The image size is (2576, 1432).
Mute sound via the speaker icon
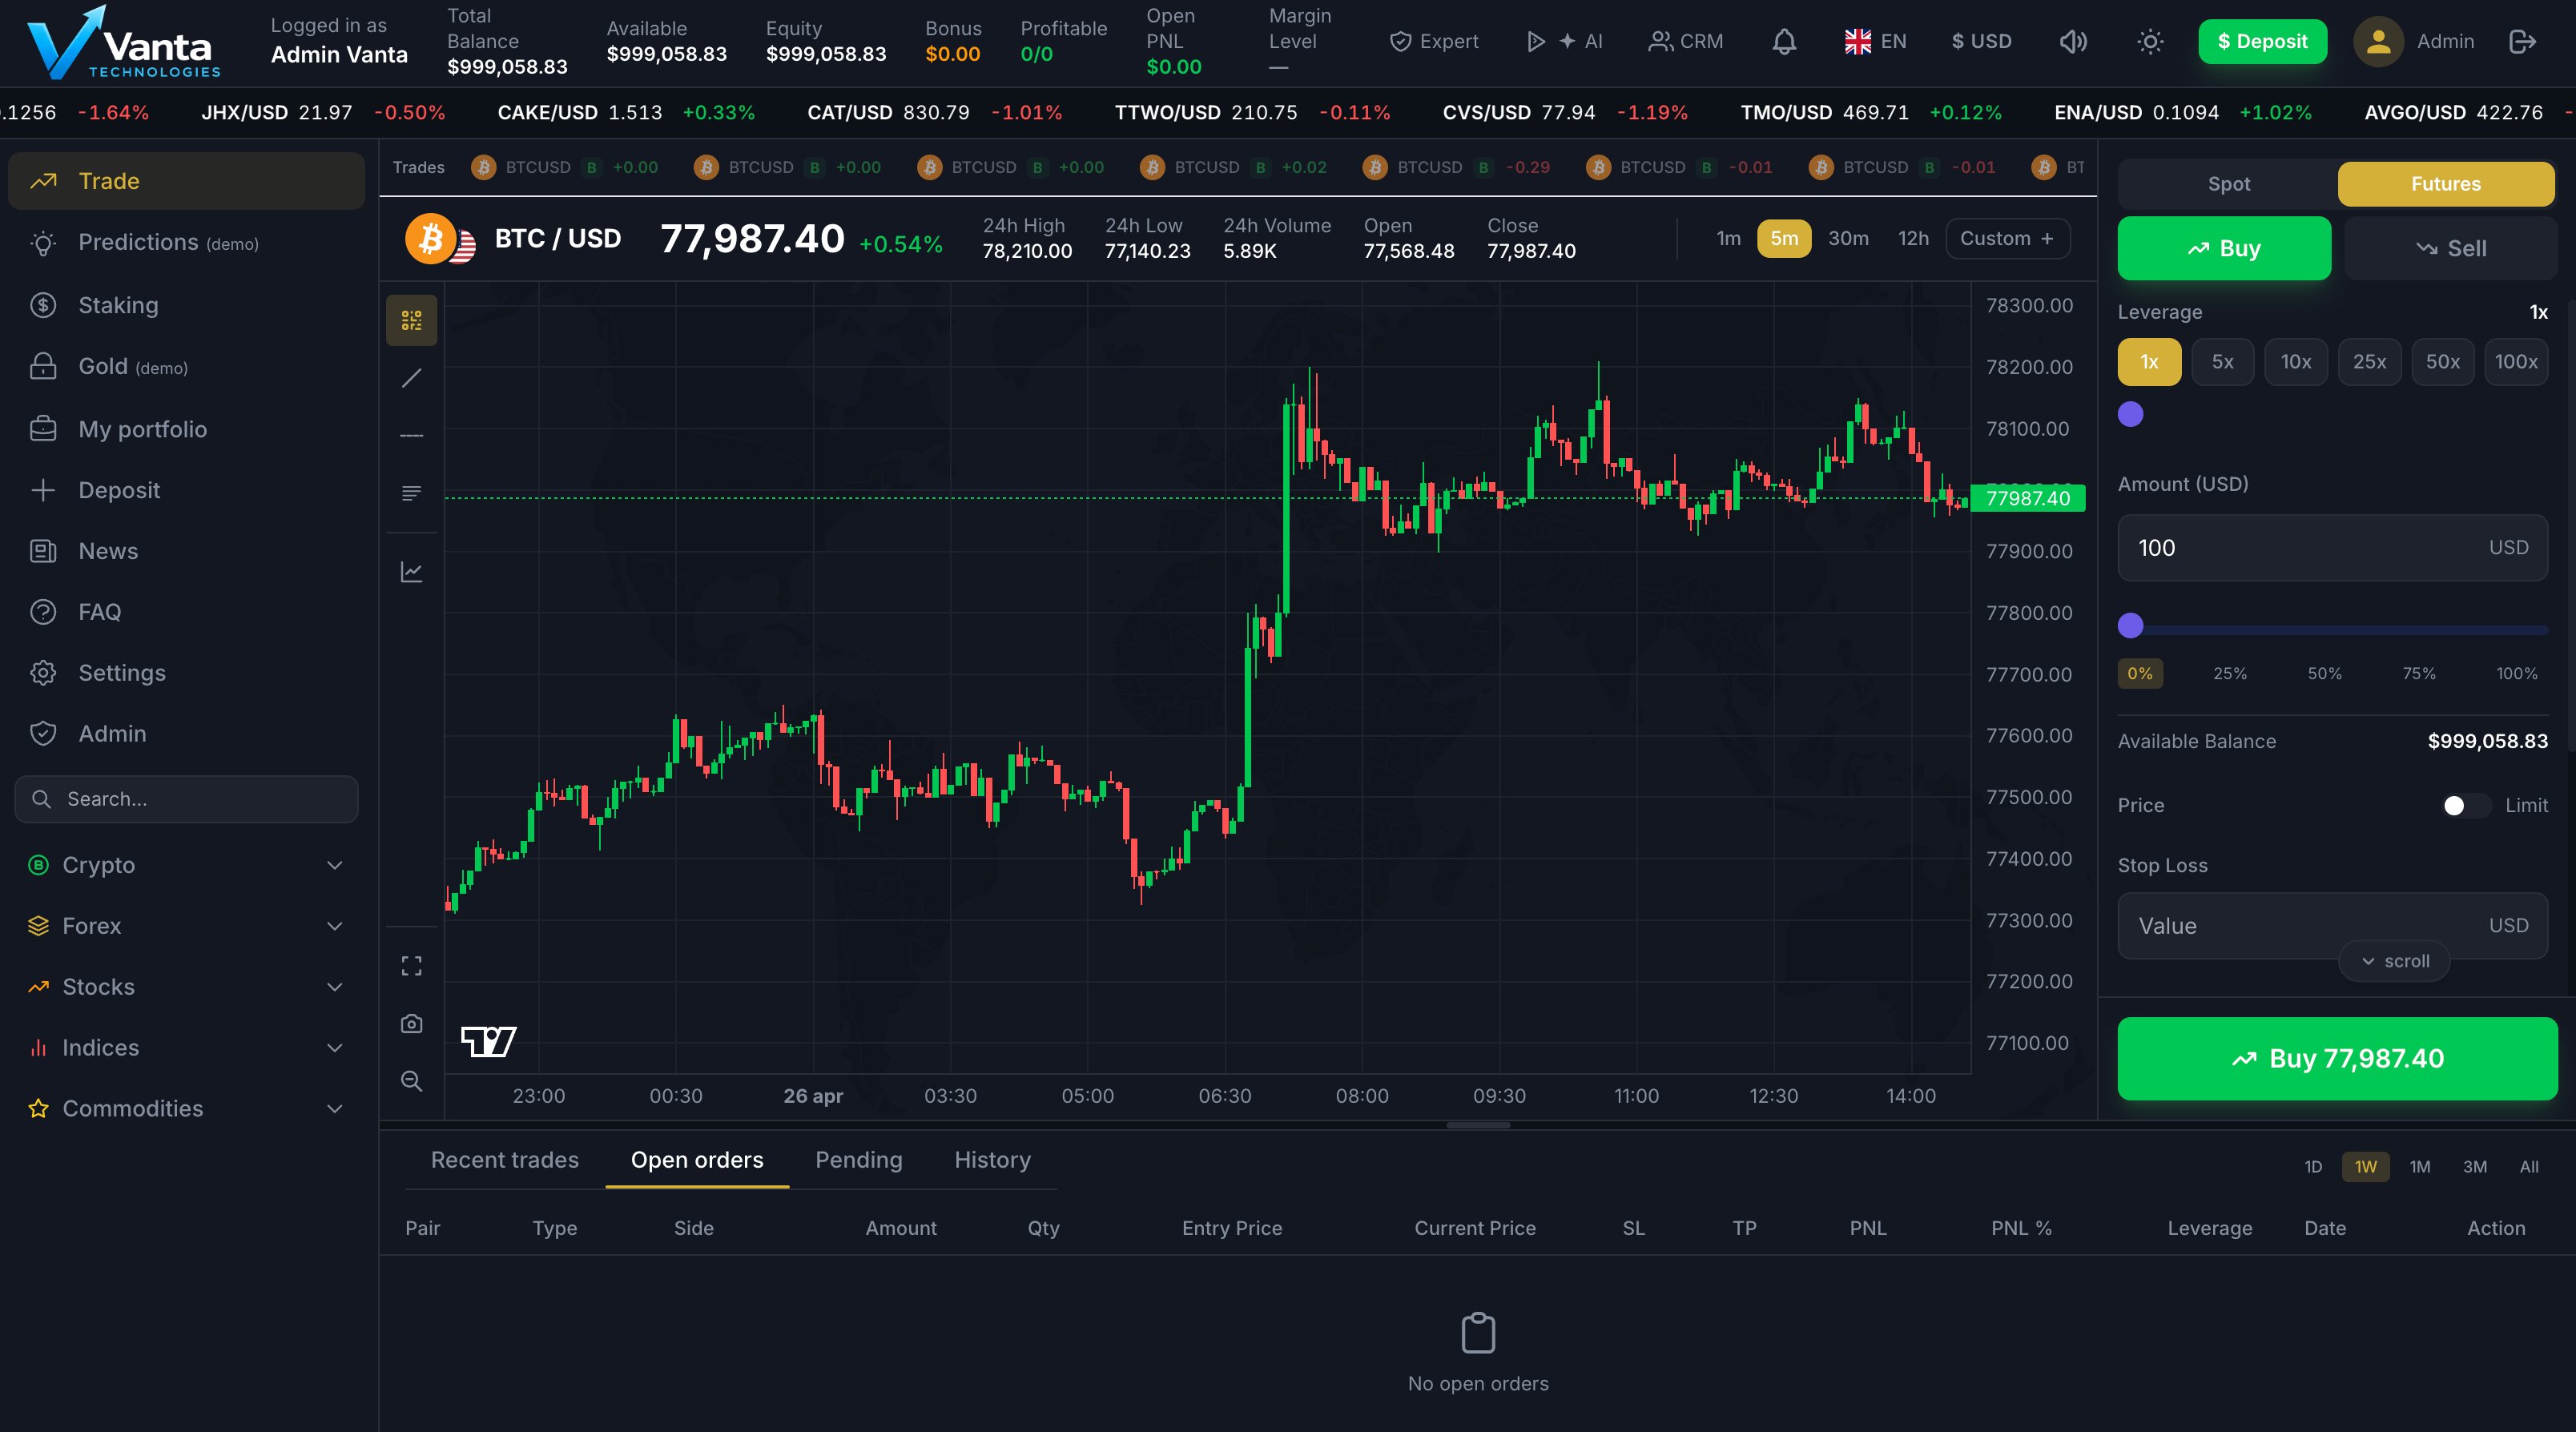coord(2073,41)
